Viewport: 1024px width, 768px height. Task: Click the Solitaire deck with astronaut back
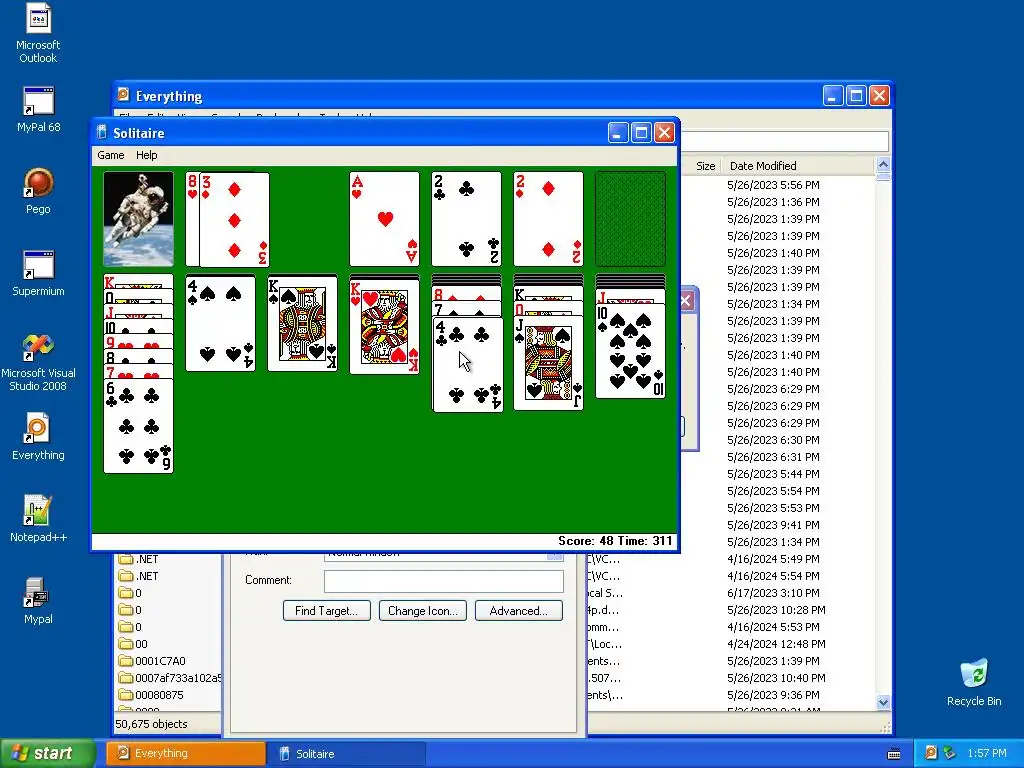138,219
